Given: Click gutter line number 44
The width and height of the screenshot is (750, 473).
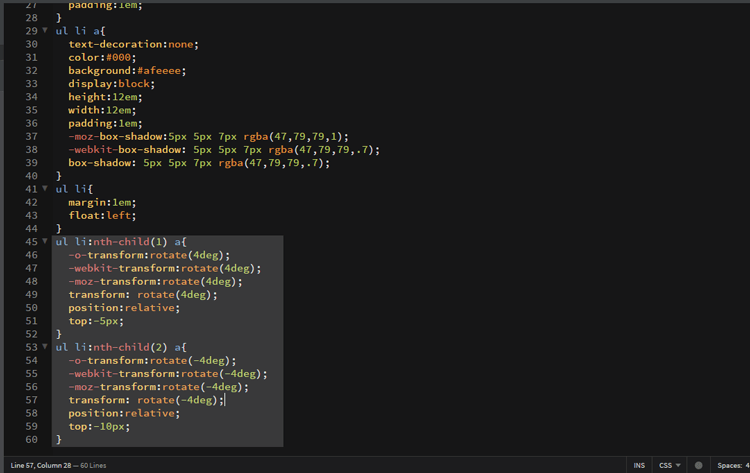Looking at the screenshot, I should tap(32, 229).
